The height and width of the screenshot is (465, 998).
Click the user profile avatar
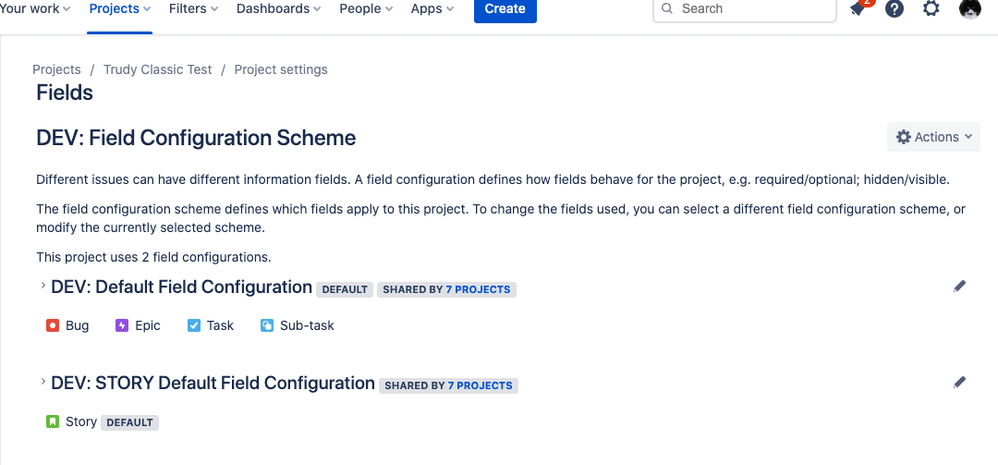click(x=969, y=9)
